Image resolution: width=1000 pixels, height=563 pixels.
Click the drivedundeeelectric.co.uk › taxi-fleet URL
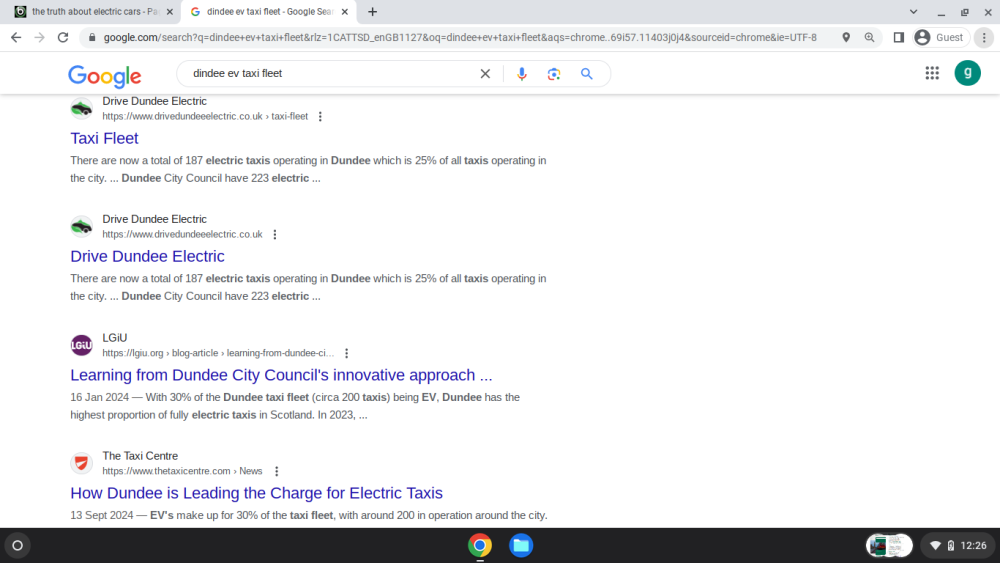coord(205,117)
